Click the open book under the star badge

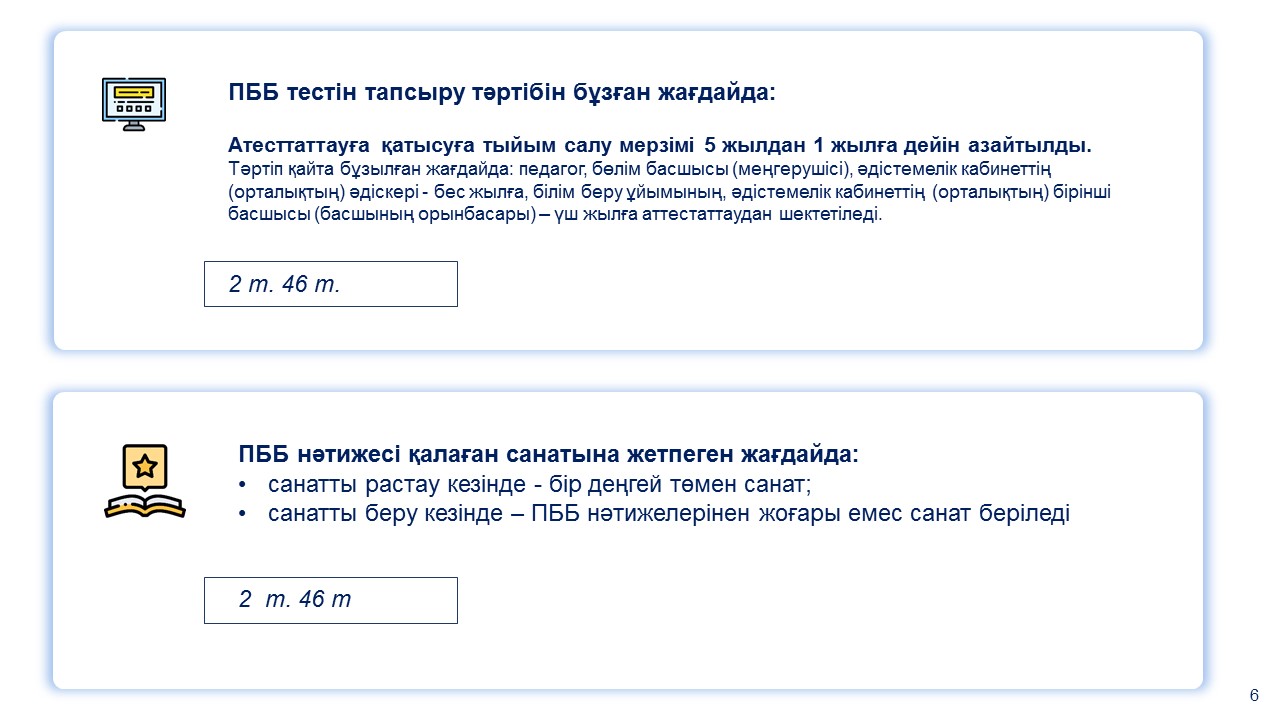(x=145, y=505)
